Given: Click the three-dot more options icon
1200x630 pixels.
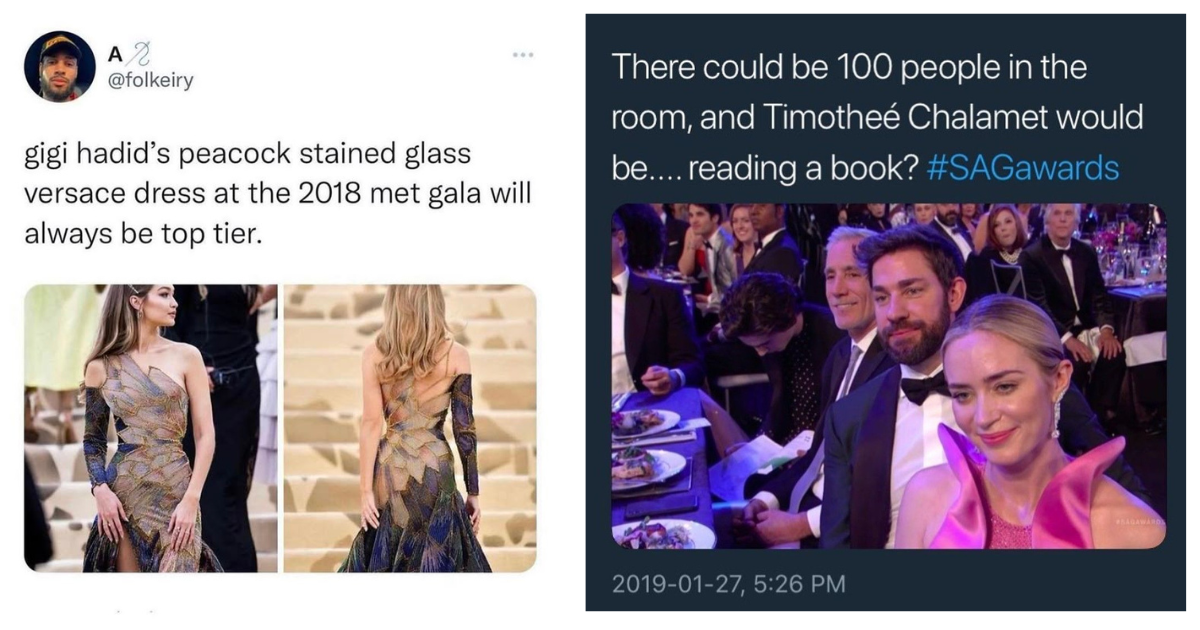Looking at the screenshot, I should point(522,56).
